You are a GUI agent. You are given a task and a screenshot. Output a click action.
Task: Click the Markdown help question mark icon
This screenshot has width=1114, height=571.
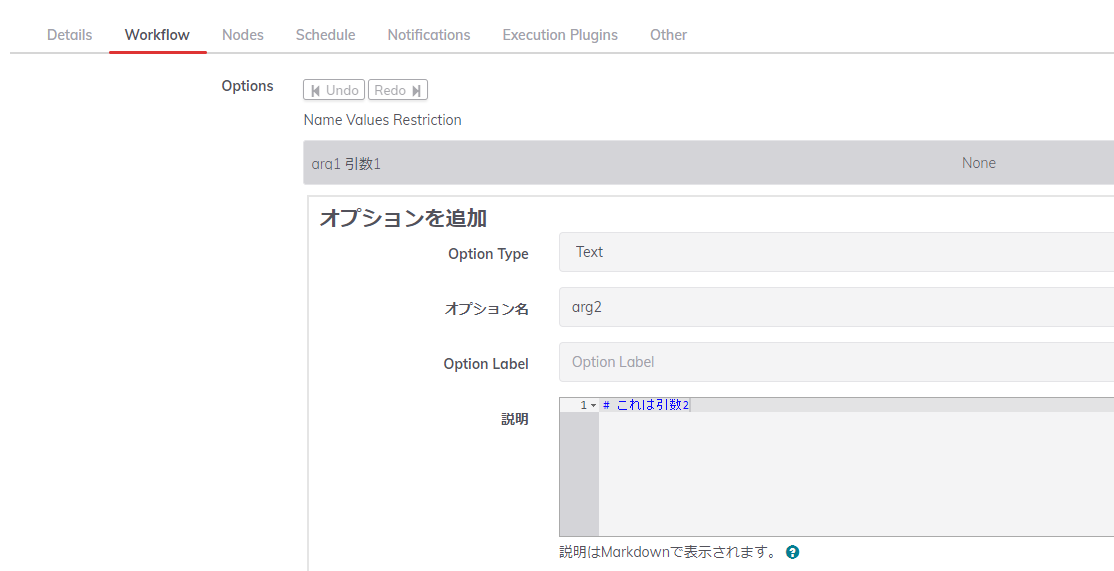coord(793,552)
